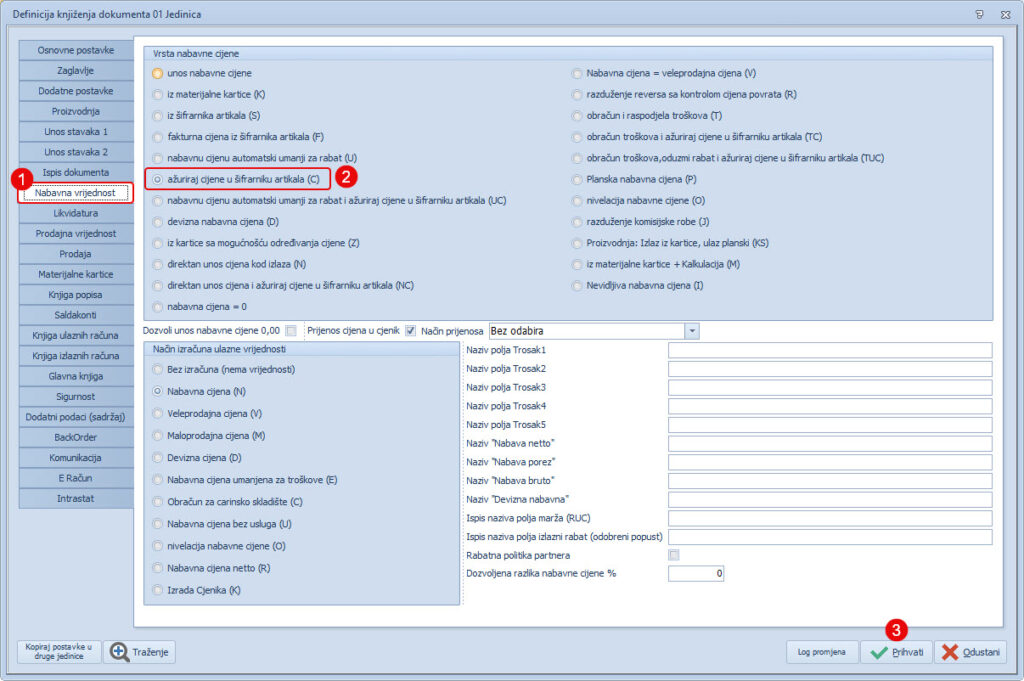Click the green checkmark Prihvati button
This screenshot has height=681, width=1024.
coord(895,652)
